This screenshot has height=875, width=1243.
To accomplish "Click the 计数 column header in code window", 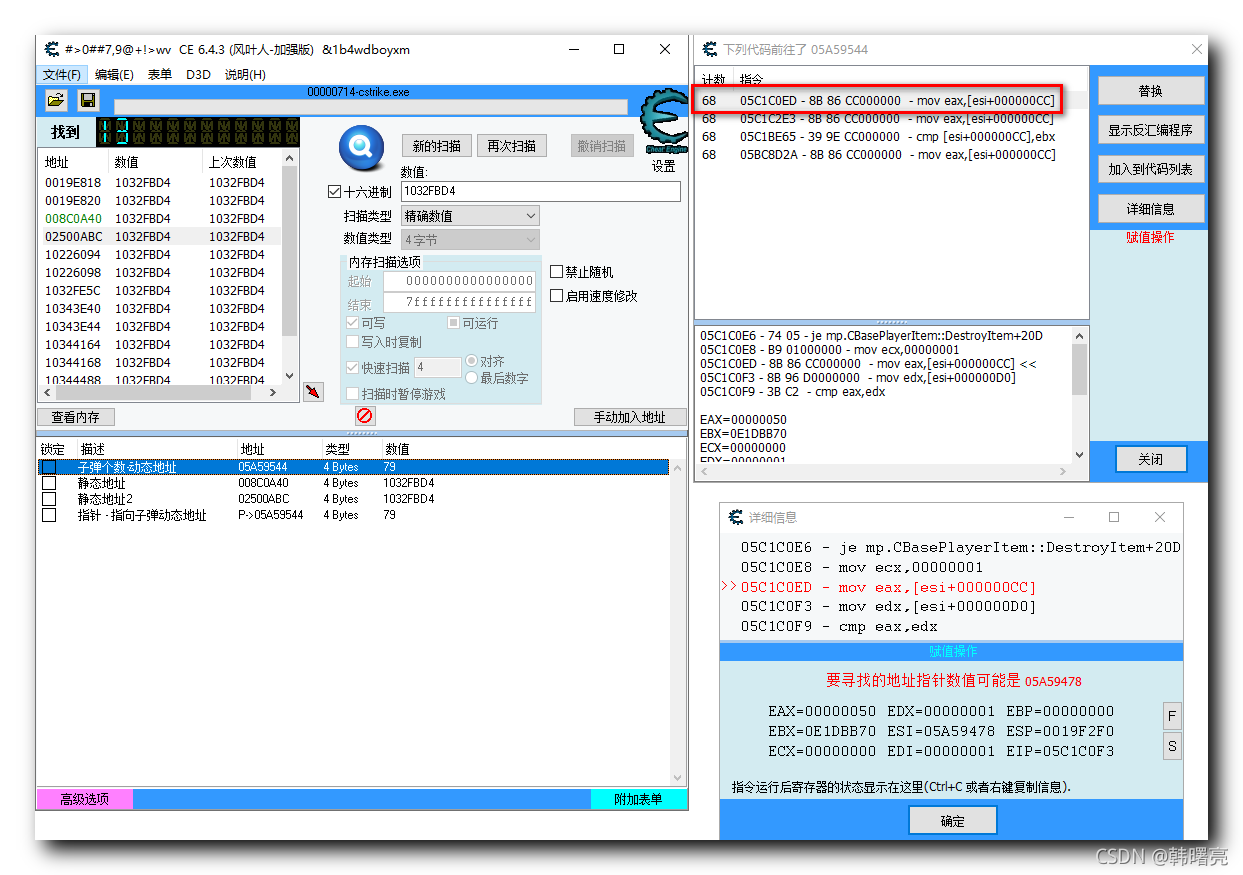I will 715,79.
